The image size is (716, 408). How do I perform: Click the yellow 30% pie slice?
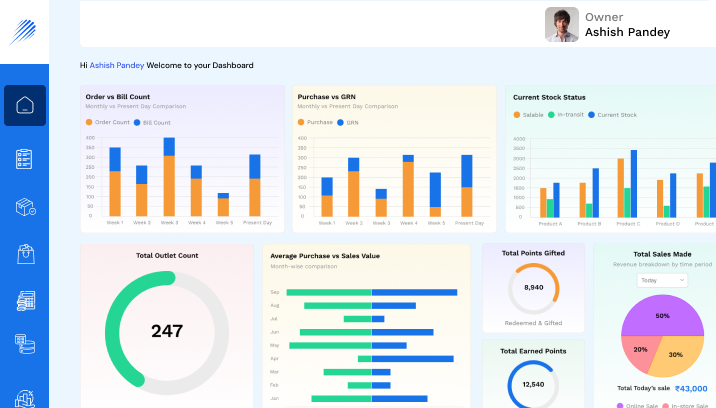point(678,356)
